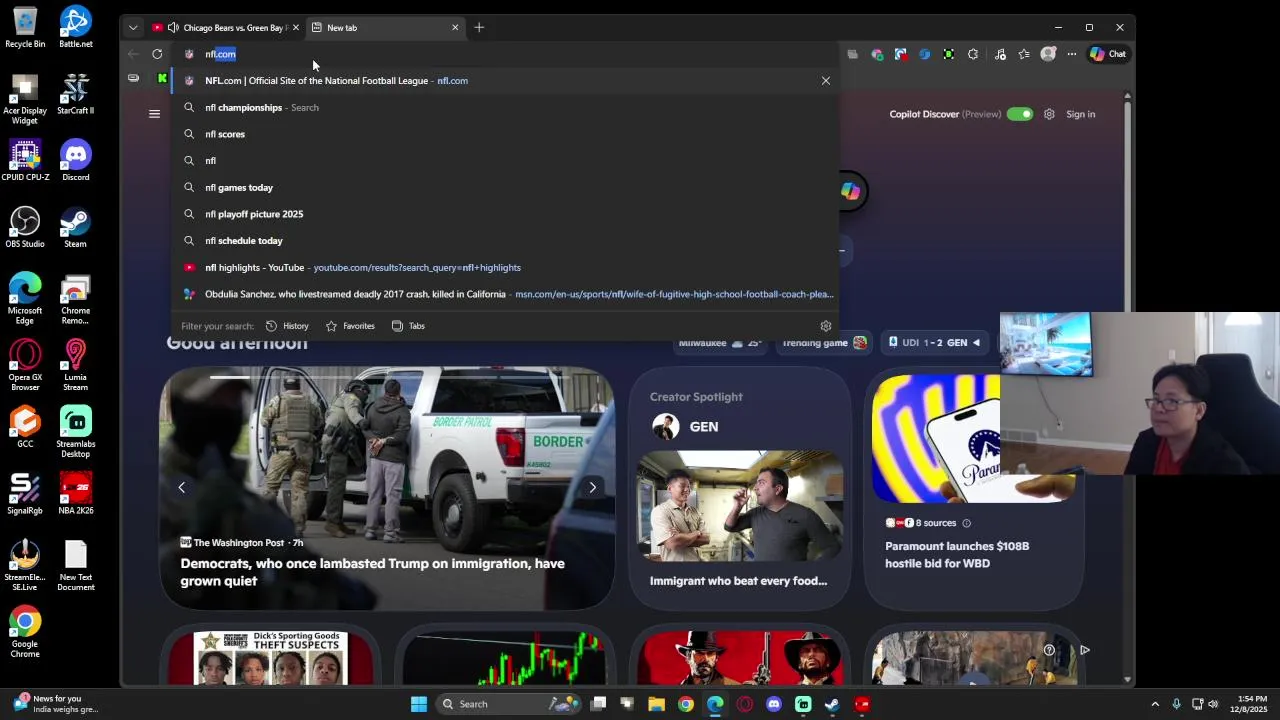Open the new tab plus button
Image resolution: width=1280 pixels, height=720 pixels.
tap(479, 27)
